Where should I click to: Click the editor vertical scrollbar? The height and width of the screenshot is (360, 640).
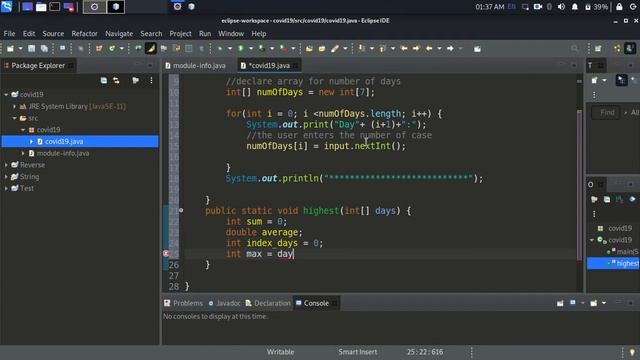(x=579, y=184)
